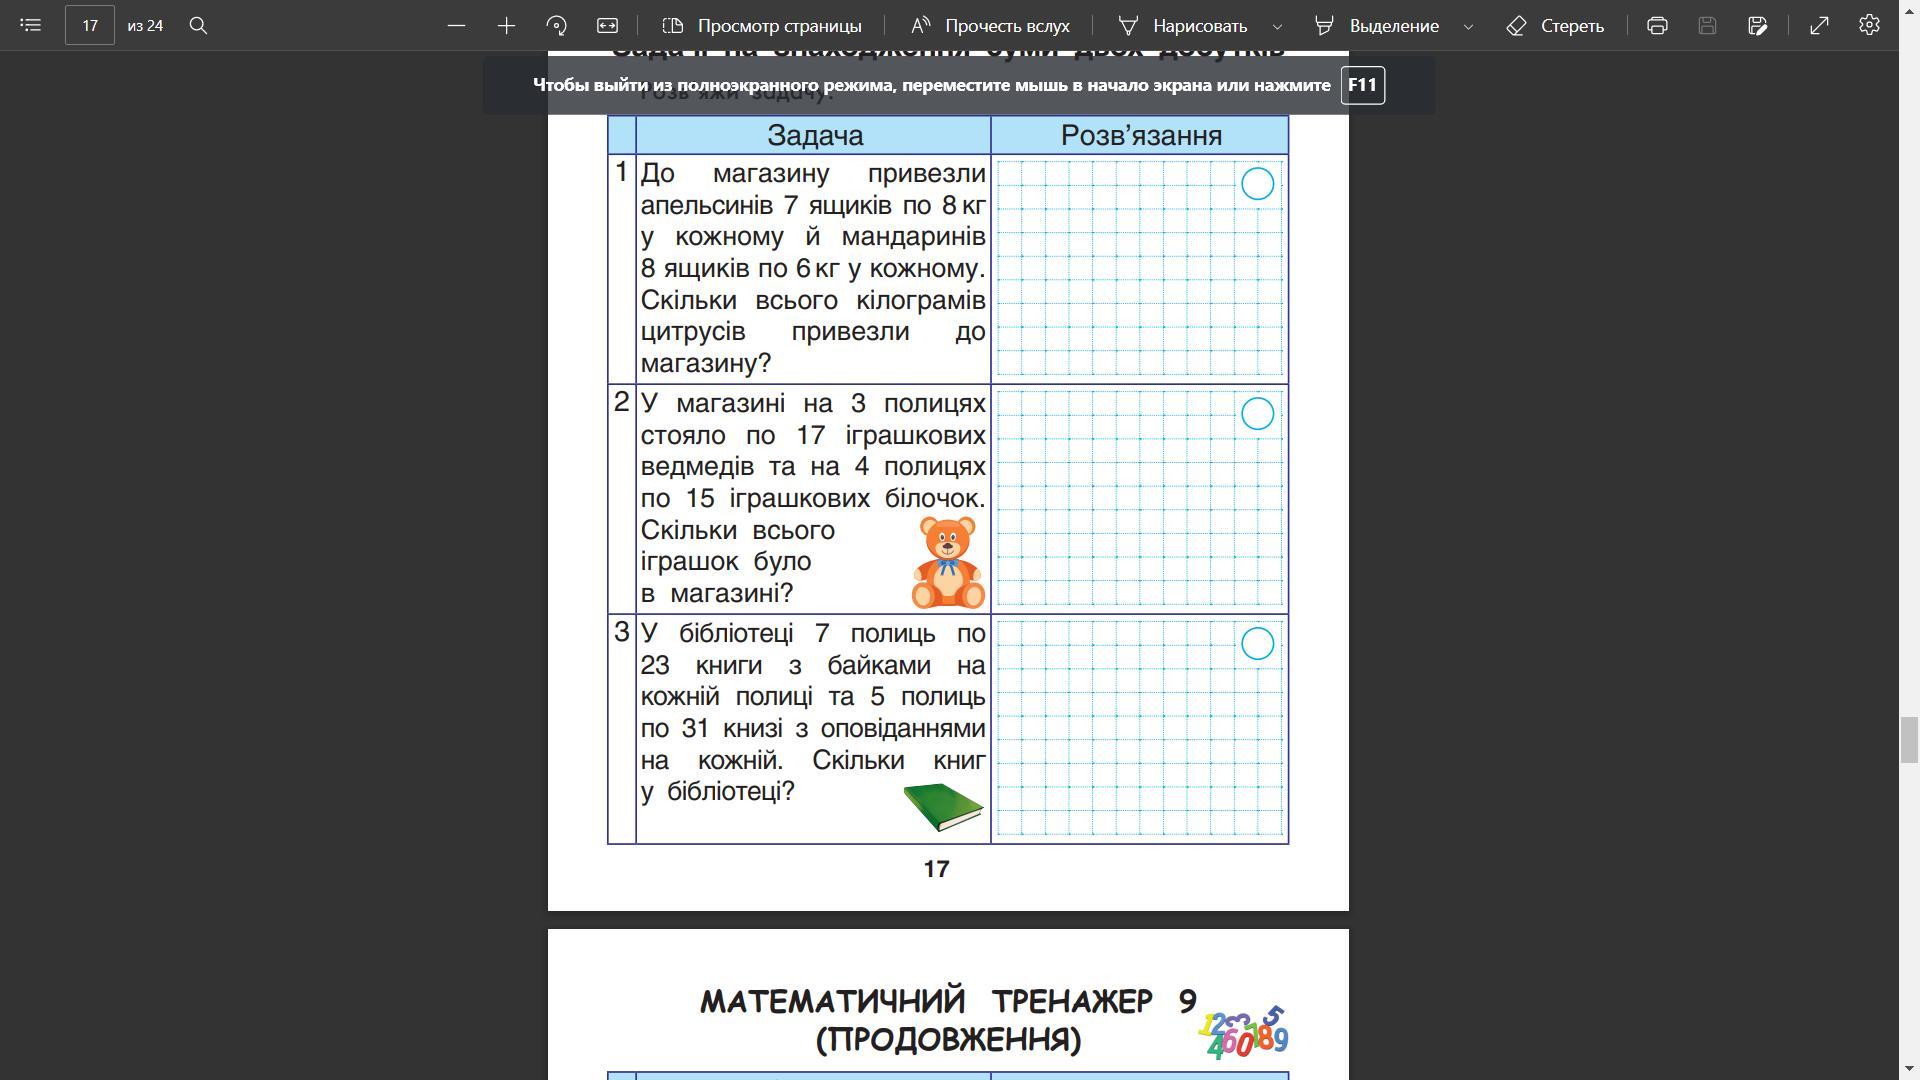The image size is (1920, 1080).
Task: Open the table of contents sidebar
Action: click(30, 25)
